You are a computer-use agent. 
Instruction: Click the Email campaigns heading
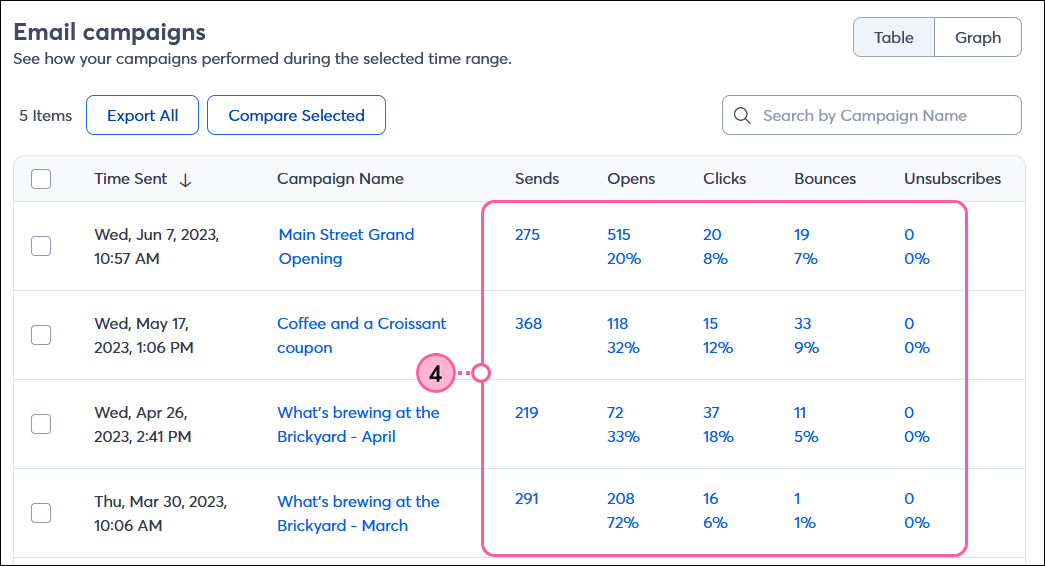pos(109,32)
